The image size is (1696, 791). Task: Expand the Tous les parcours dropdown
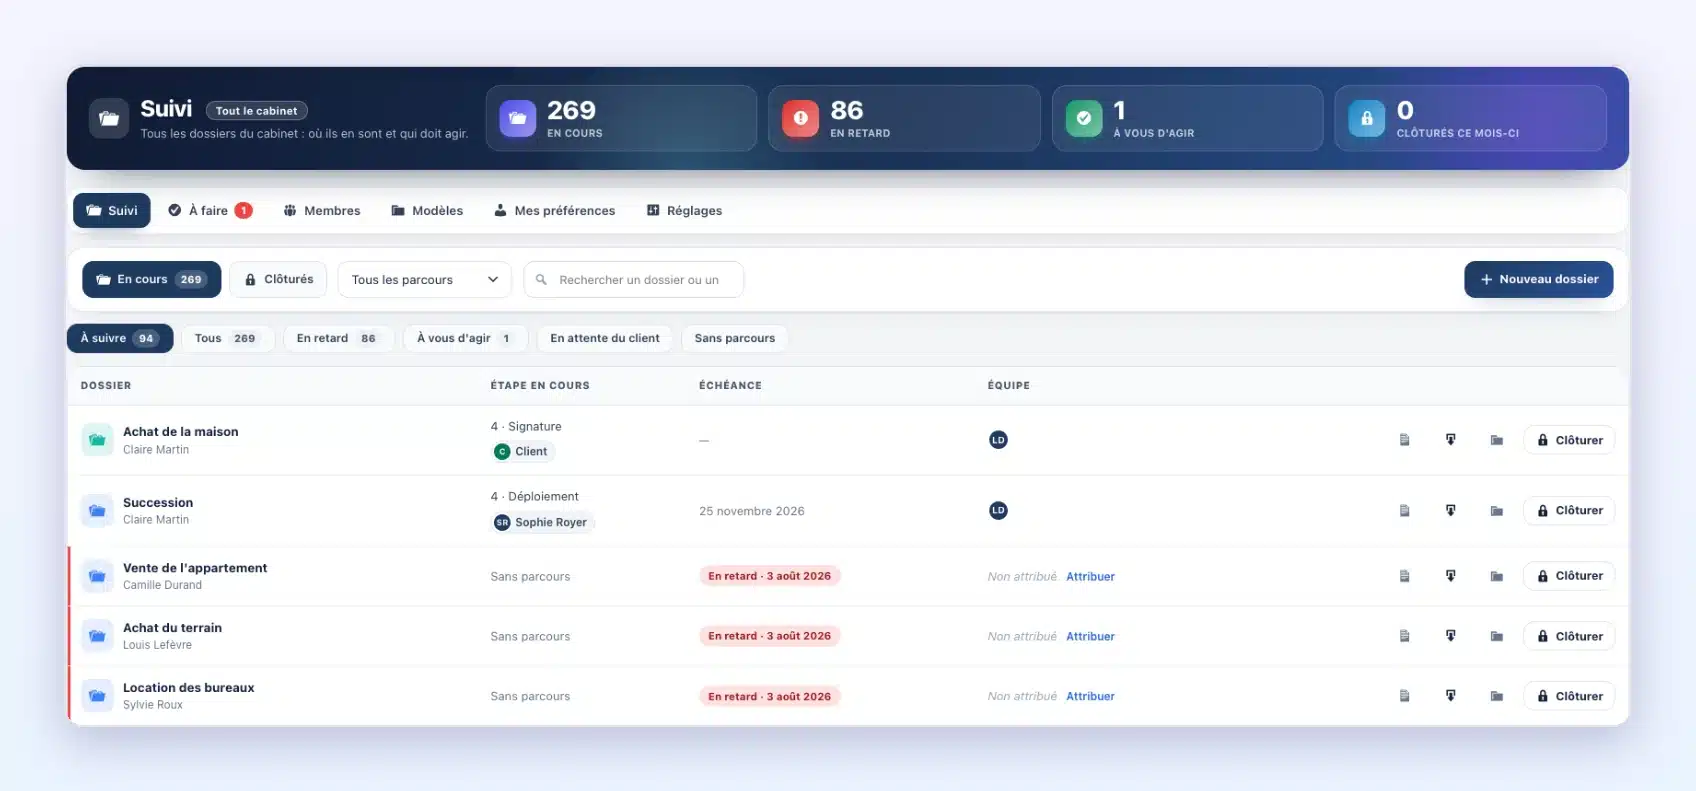coord(424,280)
